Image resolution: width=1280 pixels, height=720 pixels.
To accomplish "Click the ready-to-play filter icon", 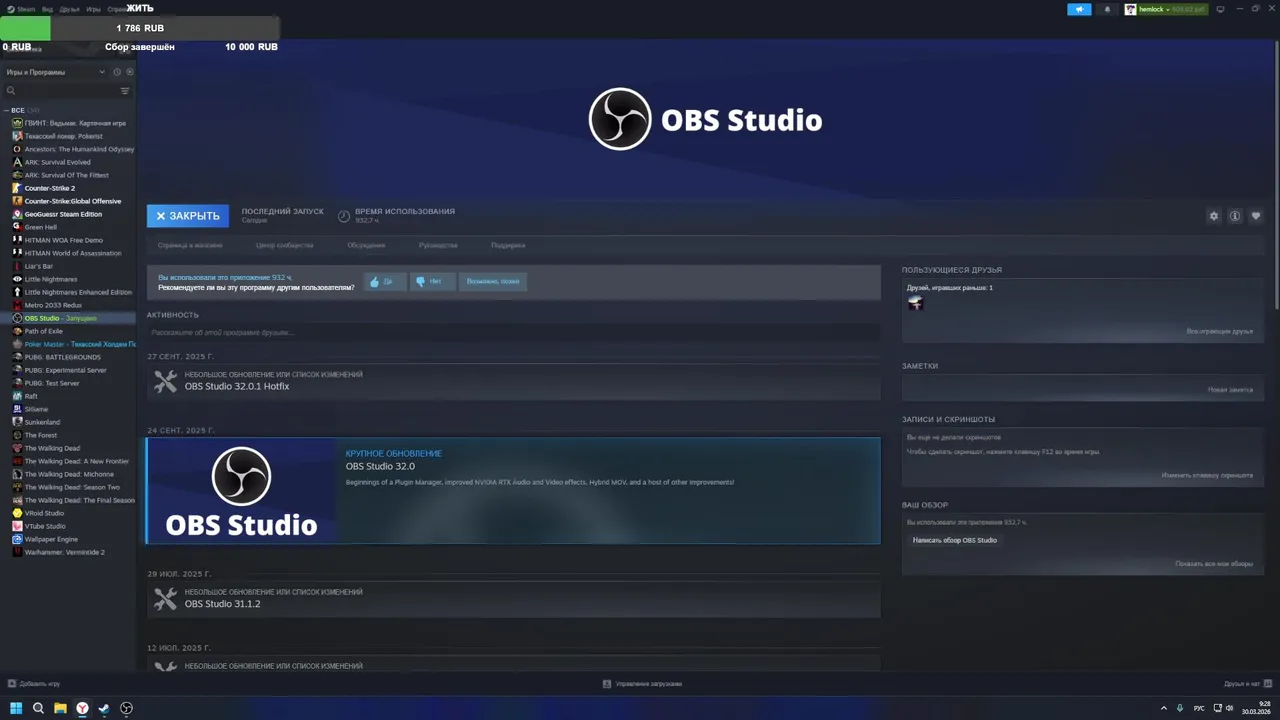I will pos(129,72).
